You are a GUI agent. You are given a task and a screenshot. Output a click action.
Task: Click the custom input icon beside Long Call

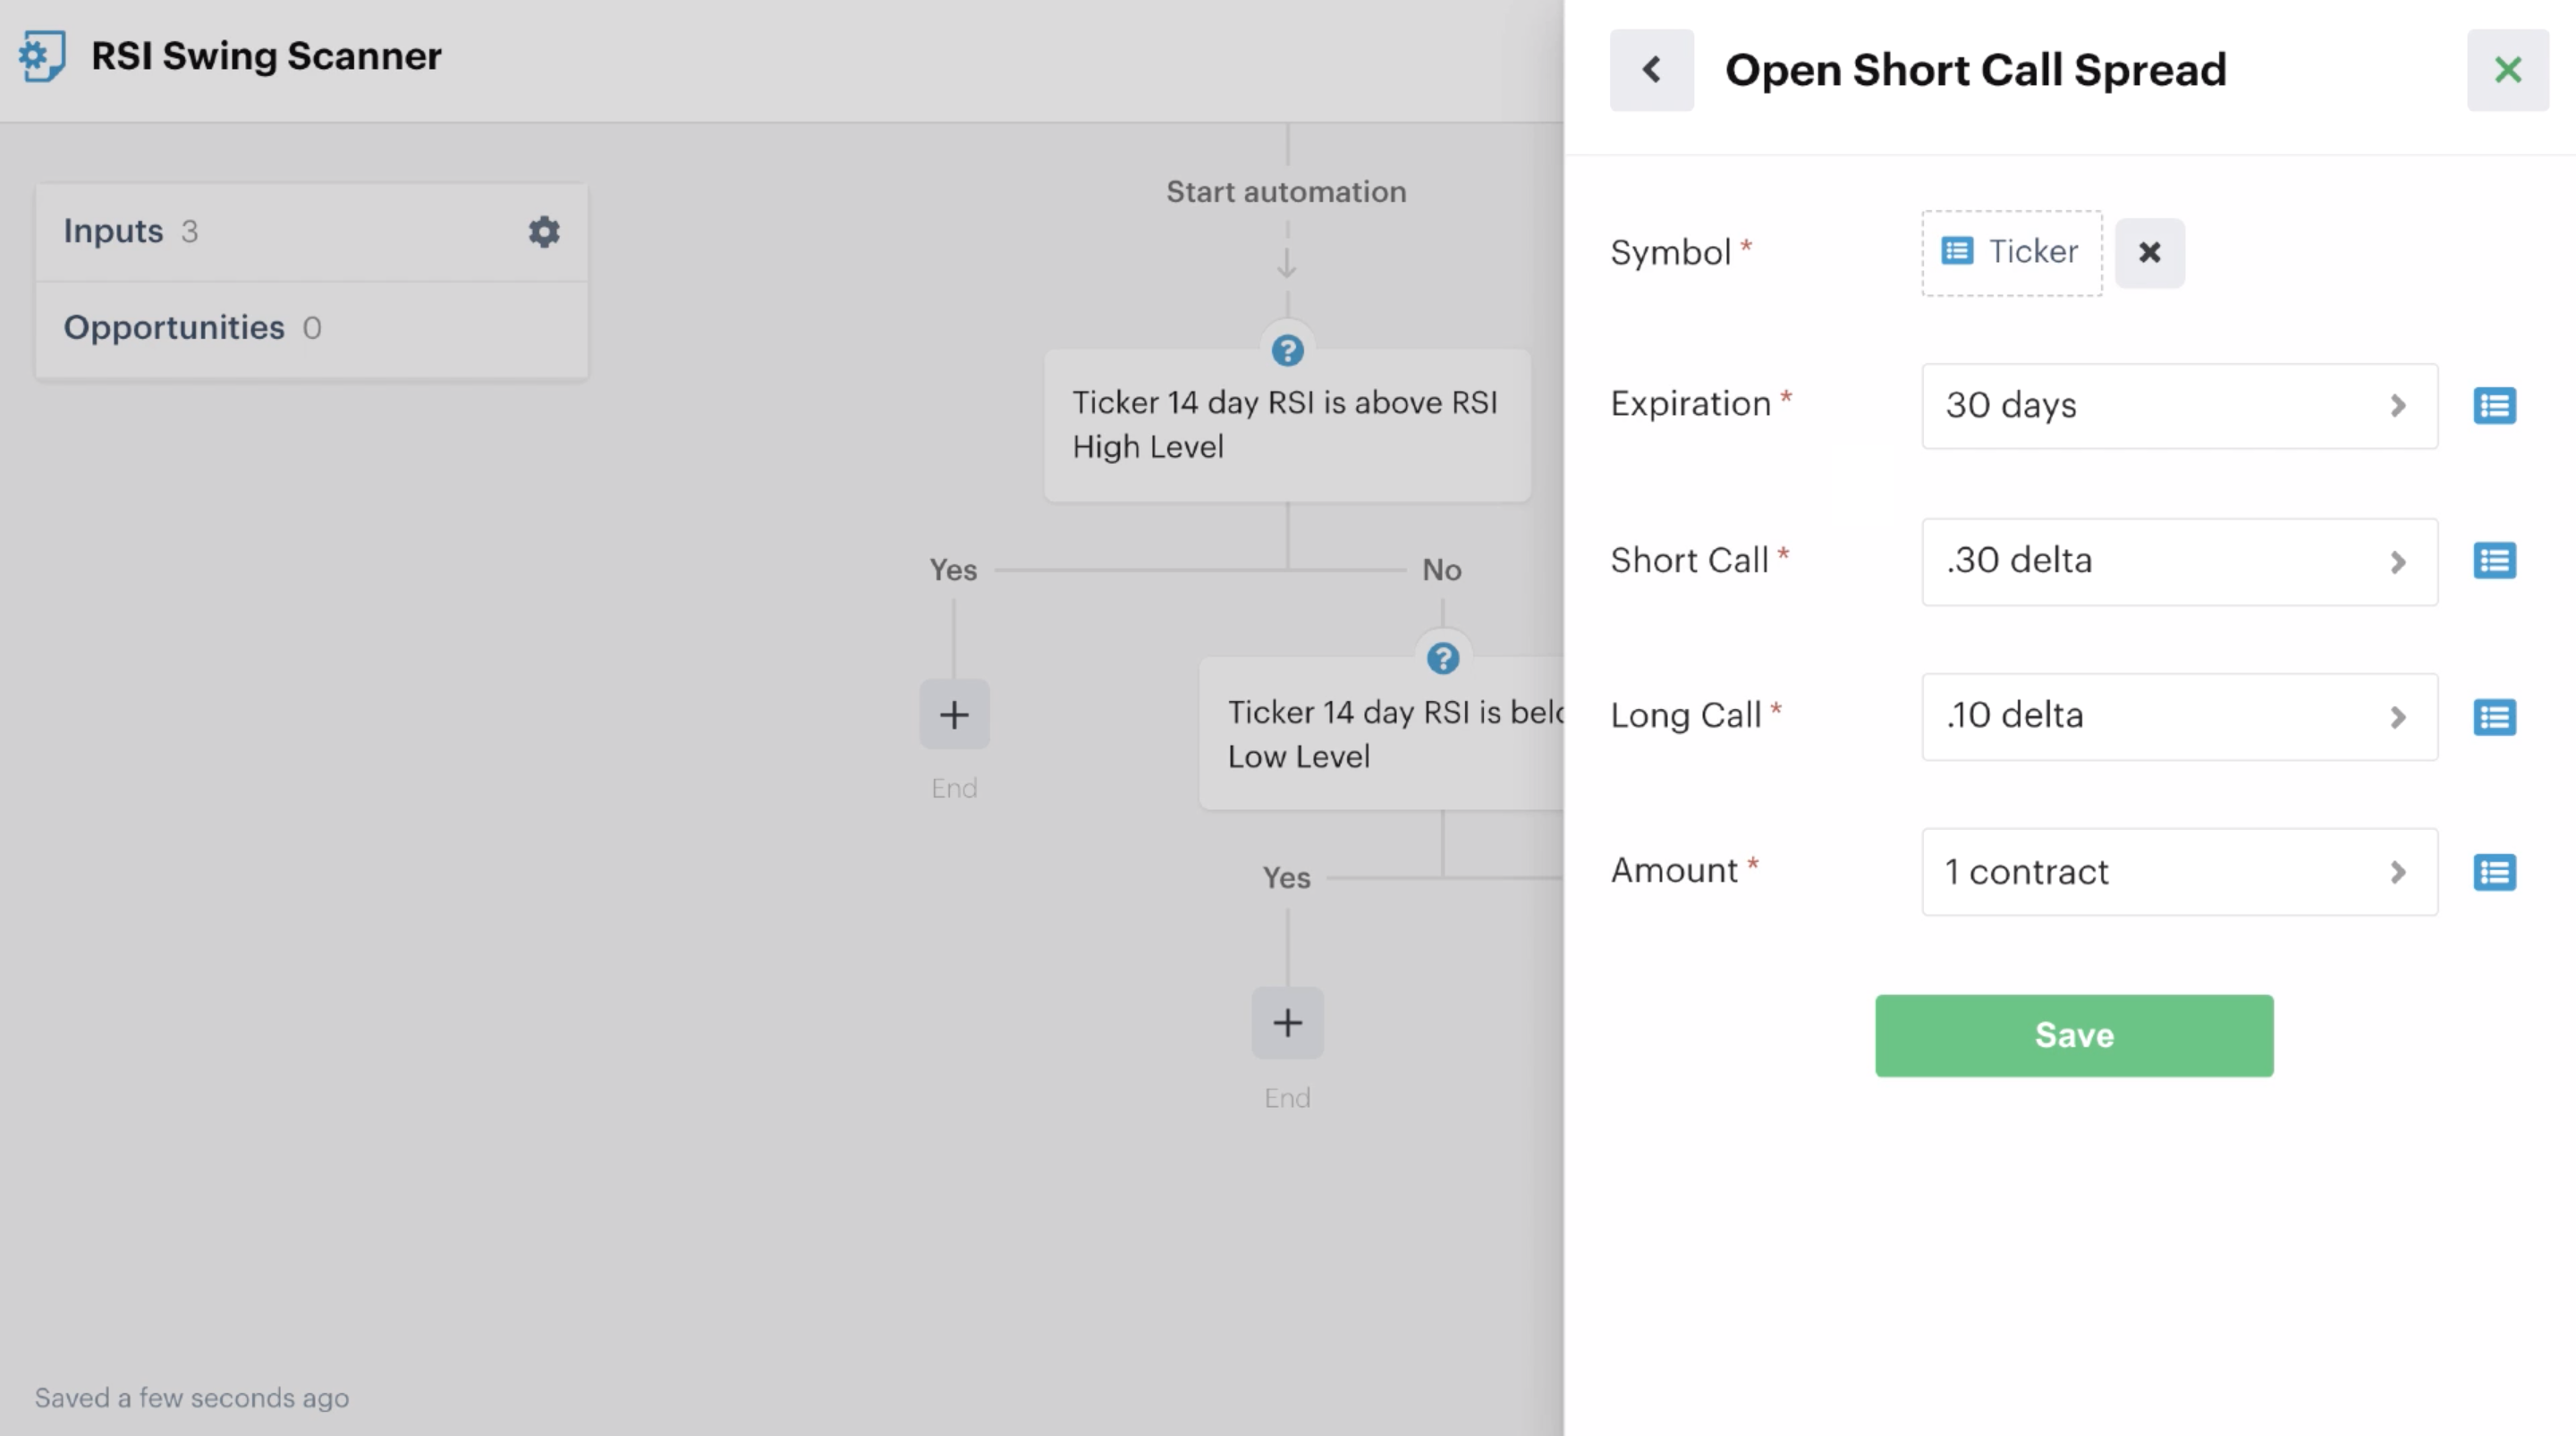click(2495, 717)
